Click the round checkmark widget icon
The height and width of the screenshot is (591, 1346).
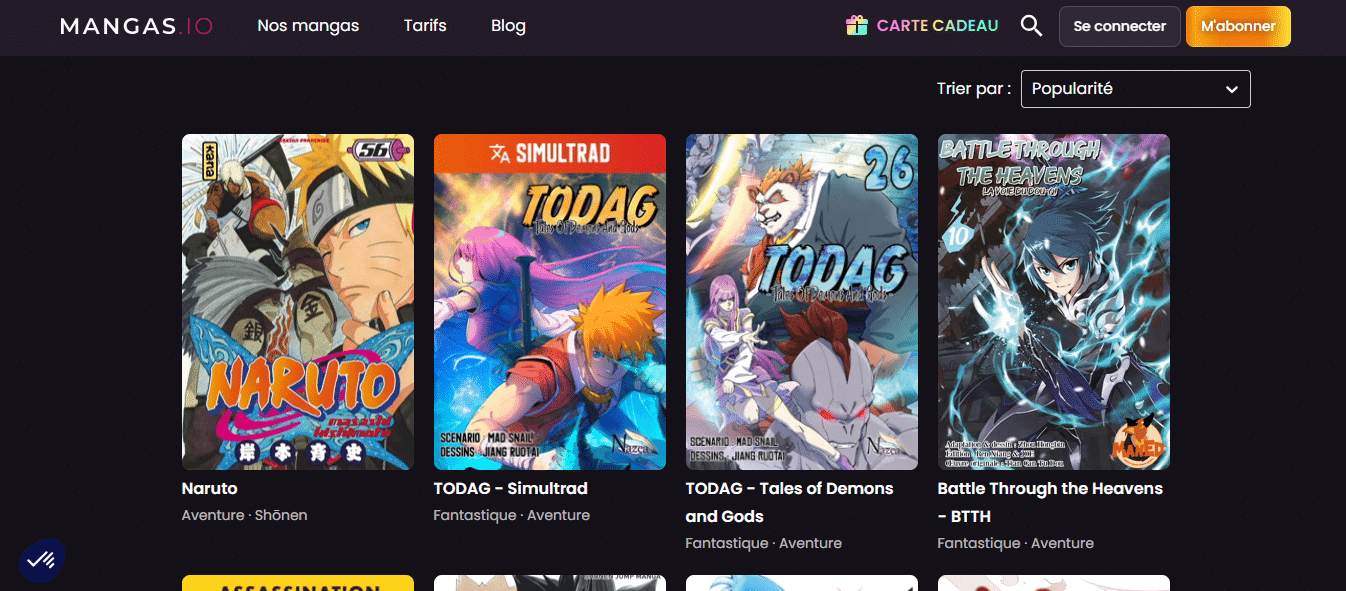(41, 560)
